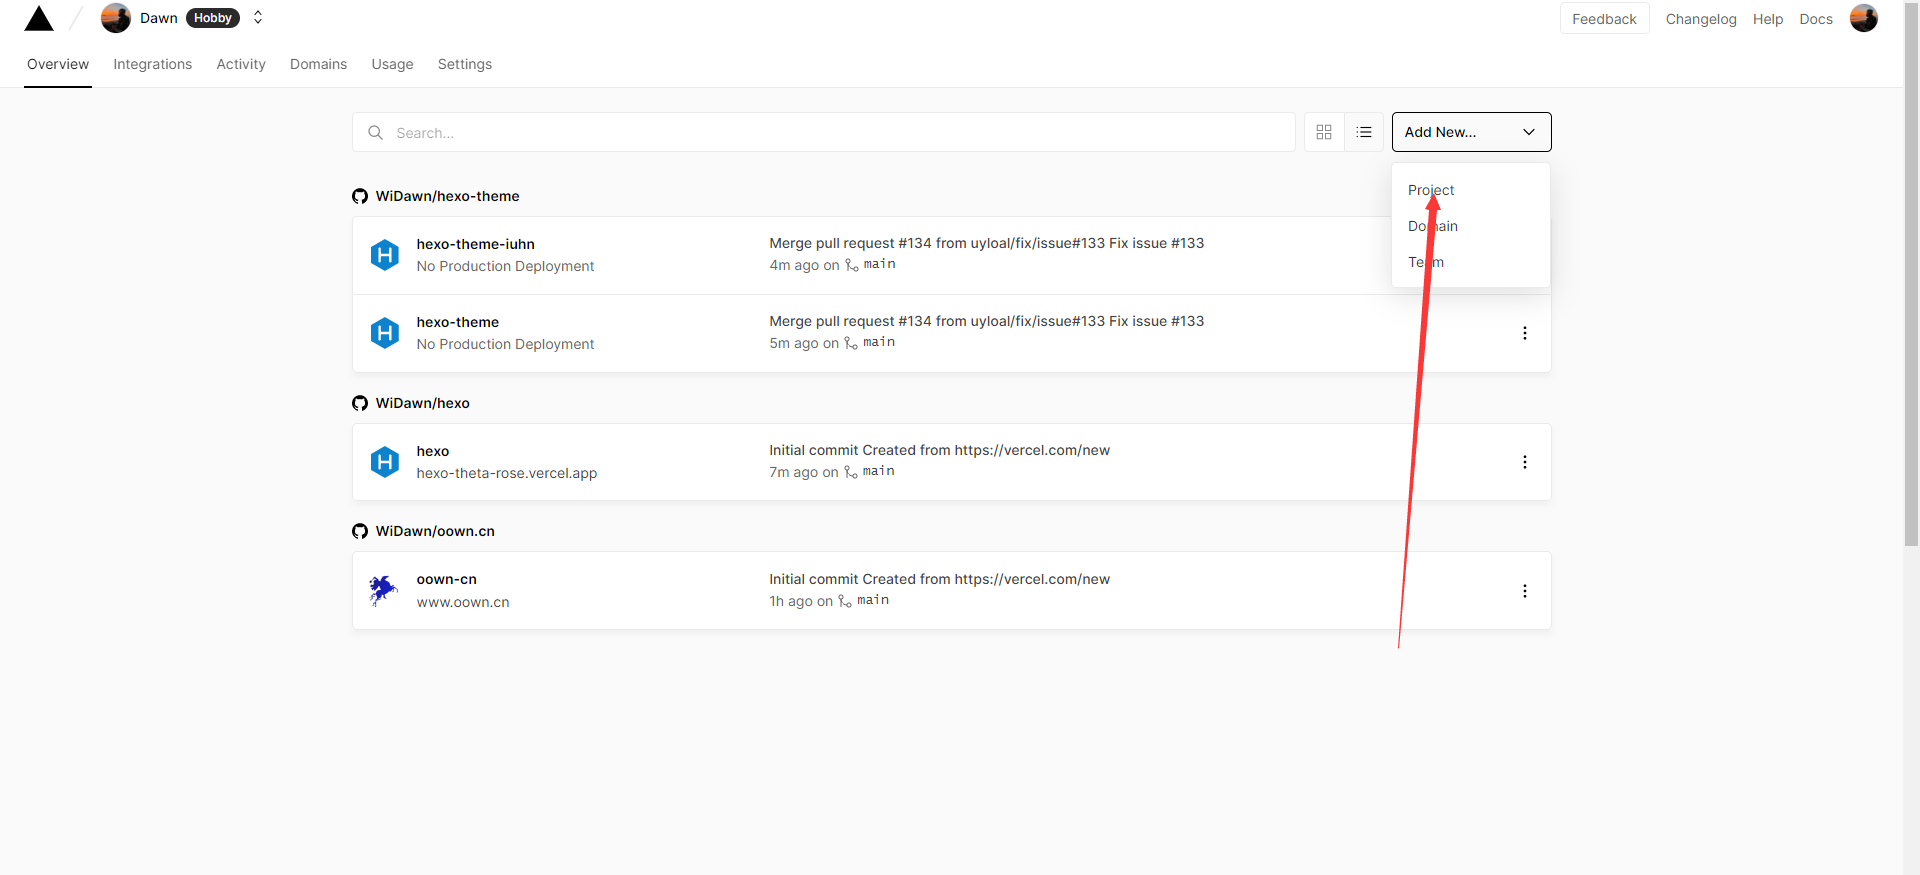
Task: Select Team from Add New menu
Action: pyautogui.click(x=1426, y=262)
